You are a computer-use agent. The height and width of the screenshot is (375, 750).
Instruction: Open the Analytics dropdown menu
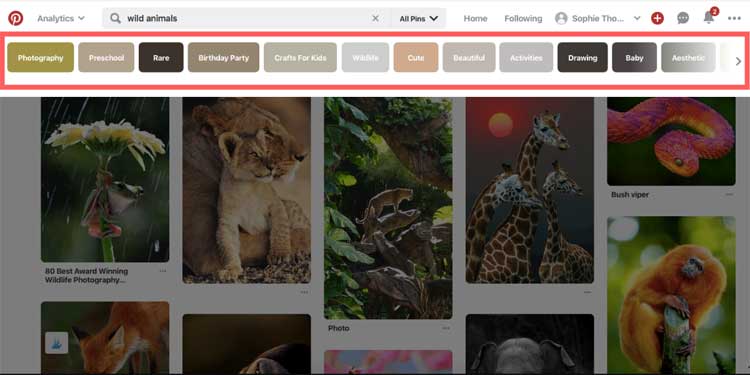[x=61, y=18]
